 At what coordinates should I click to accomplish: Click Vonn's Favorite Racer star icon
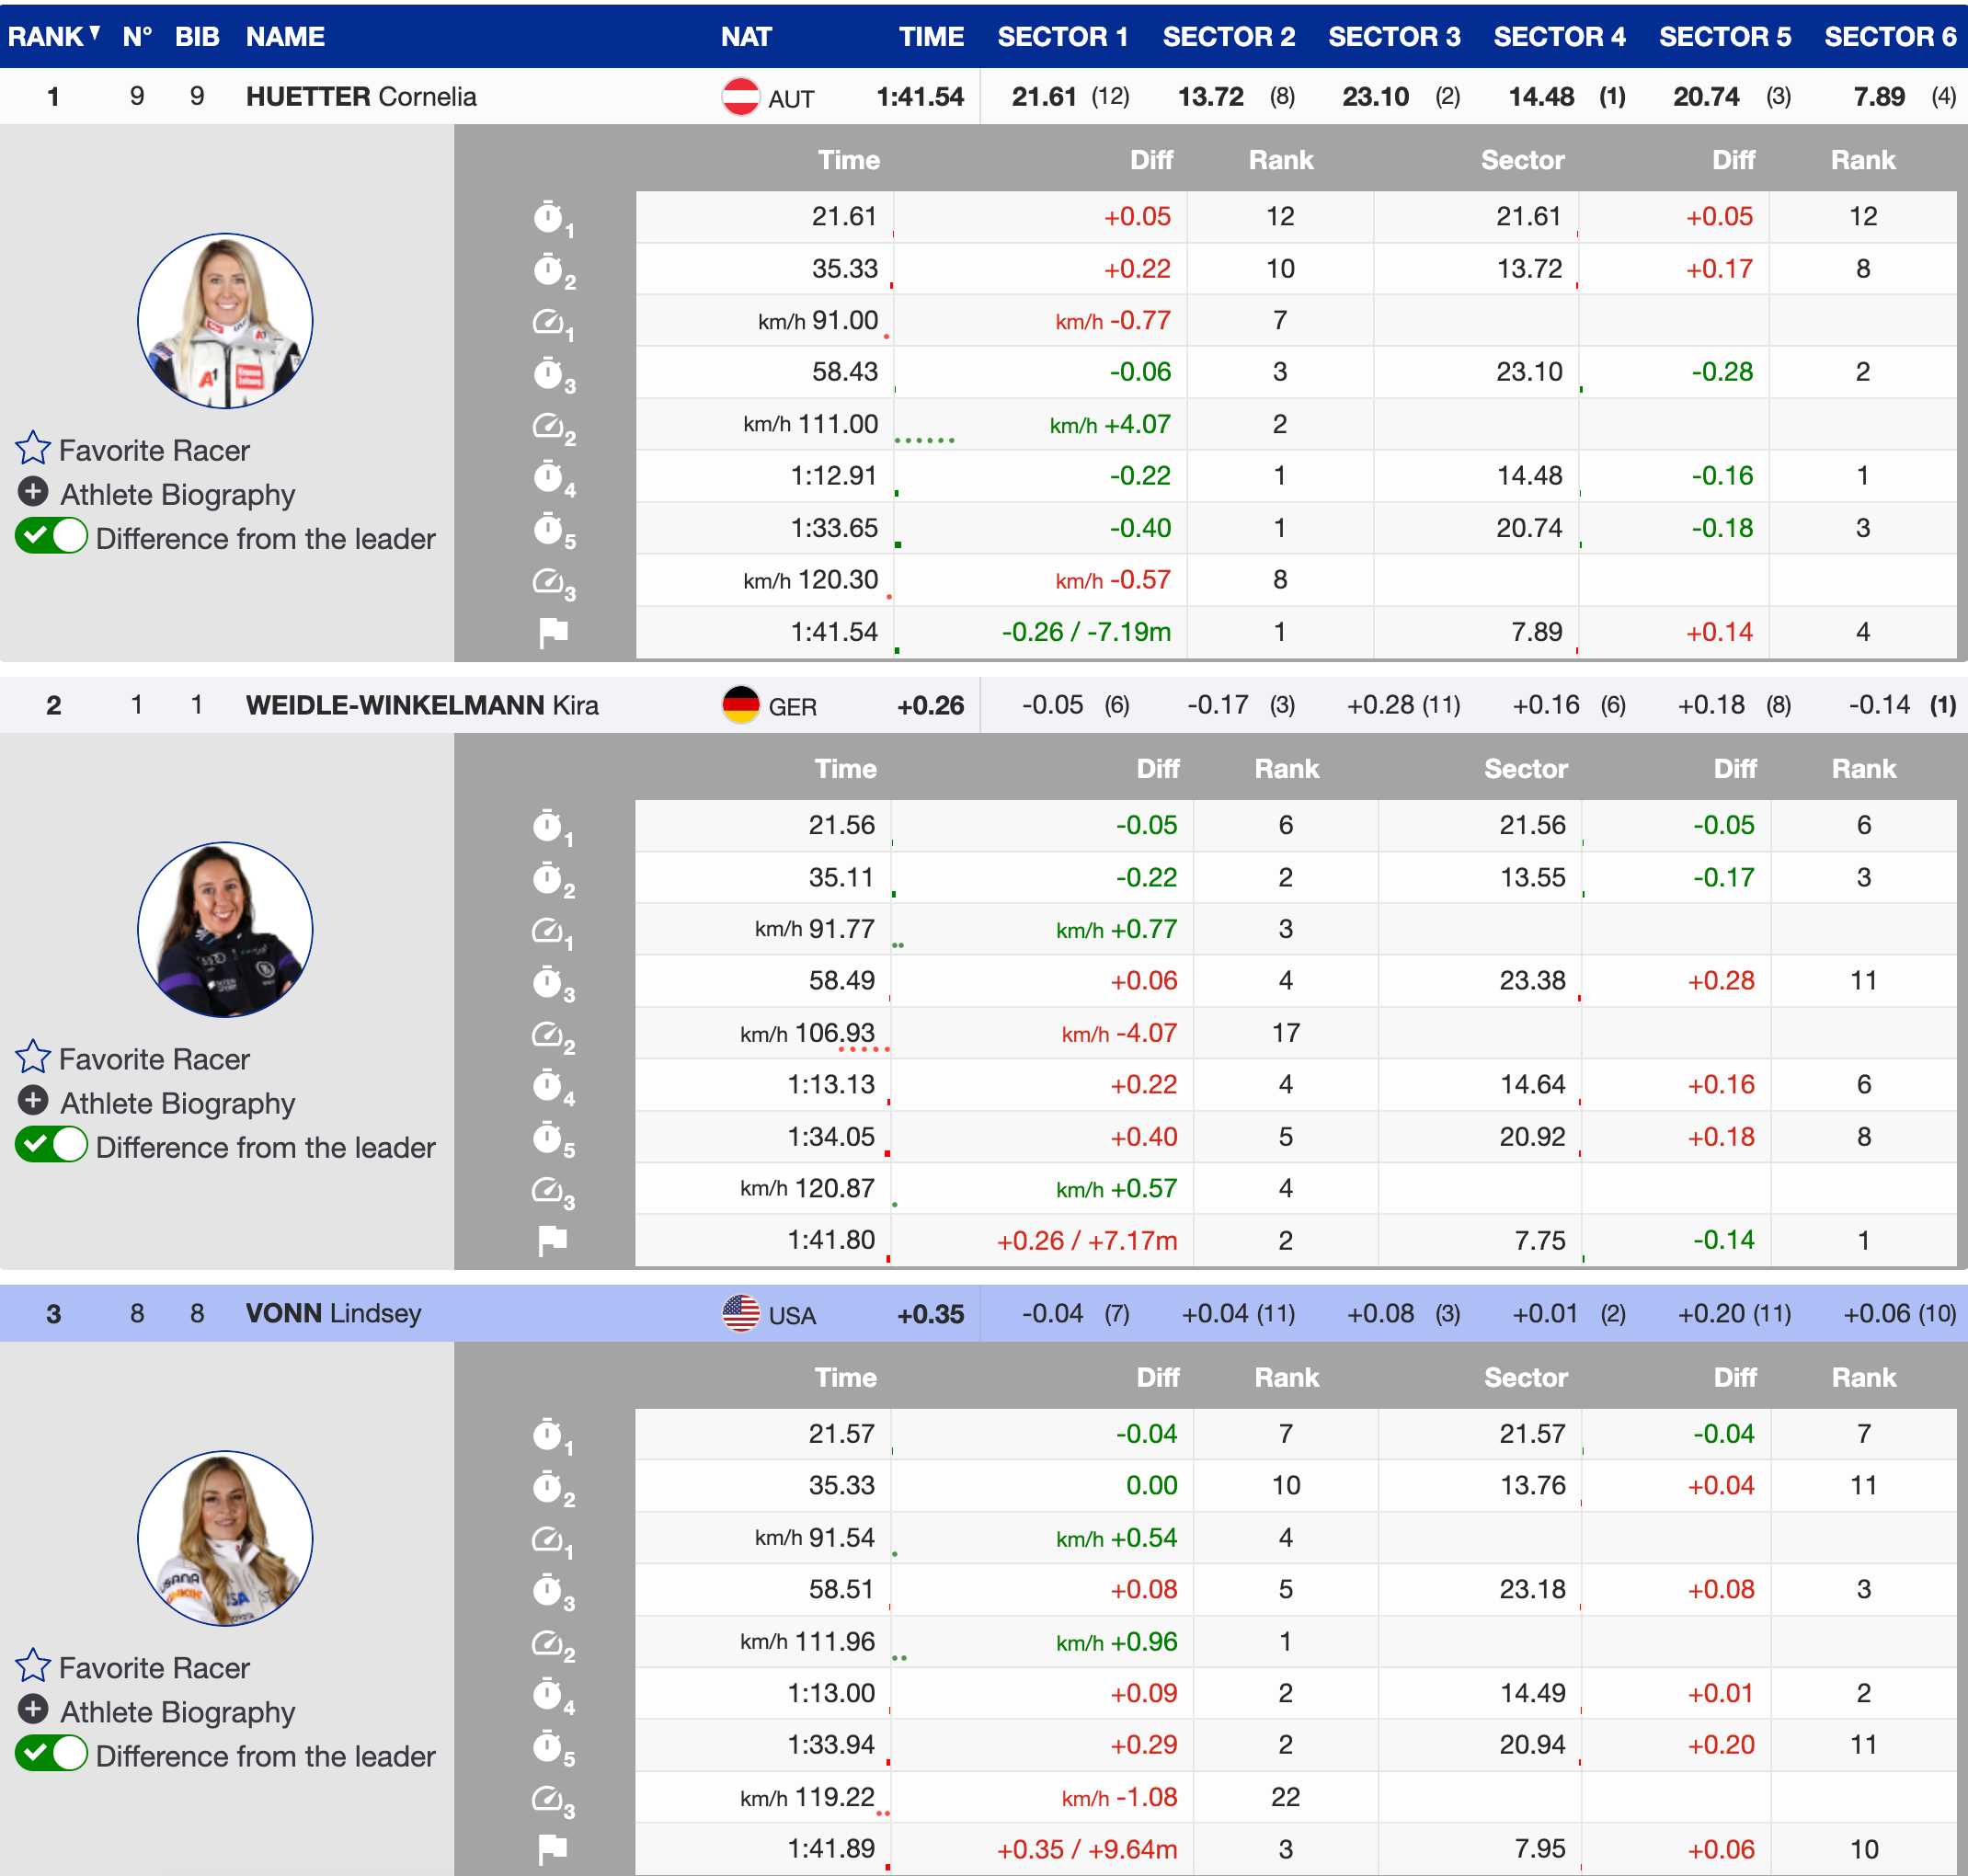tap(33, 1666)
